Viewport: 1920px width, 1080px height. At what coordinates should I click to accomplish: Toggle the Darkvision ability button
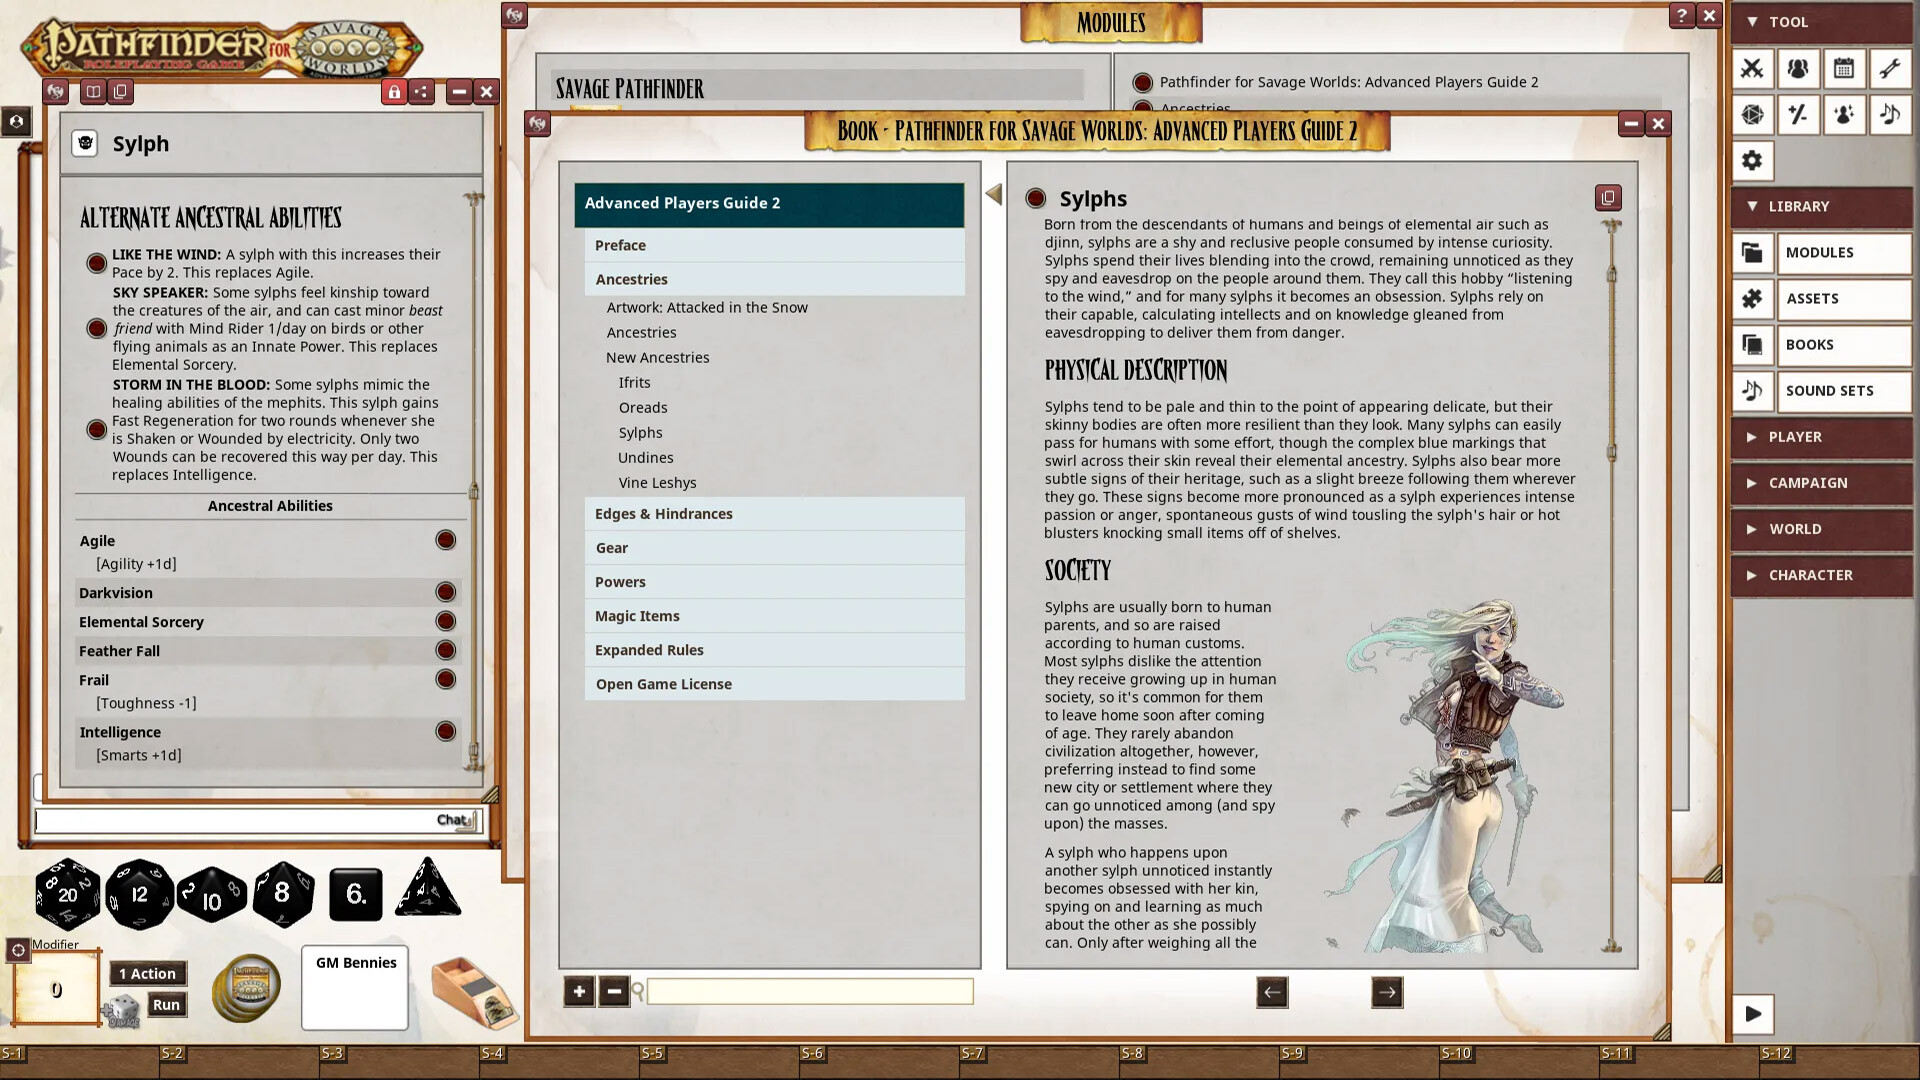(446, 592)
